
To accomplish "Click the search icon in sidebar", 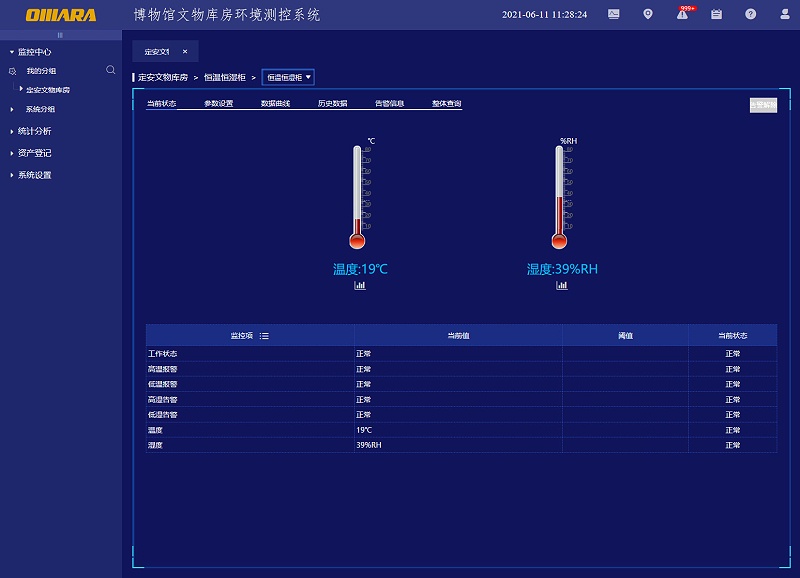I will coord(110,70).
